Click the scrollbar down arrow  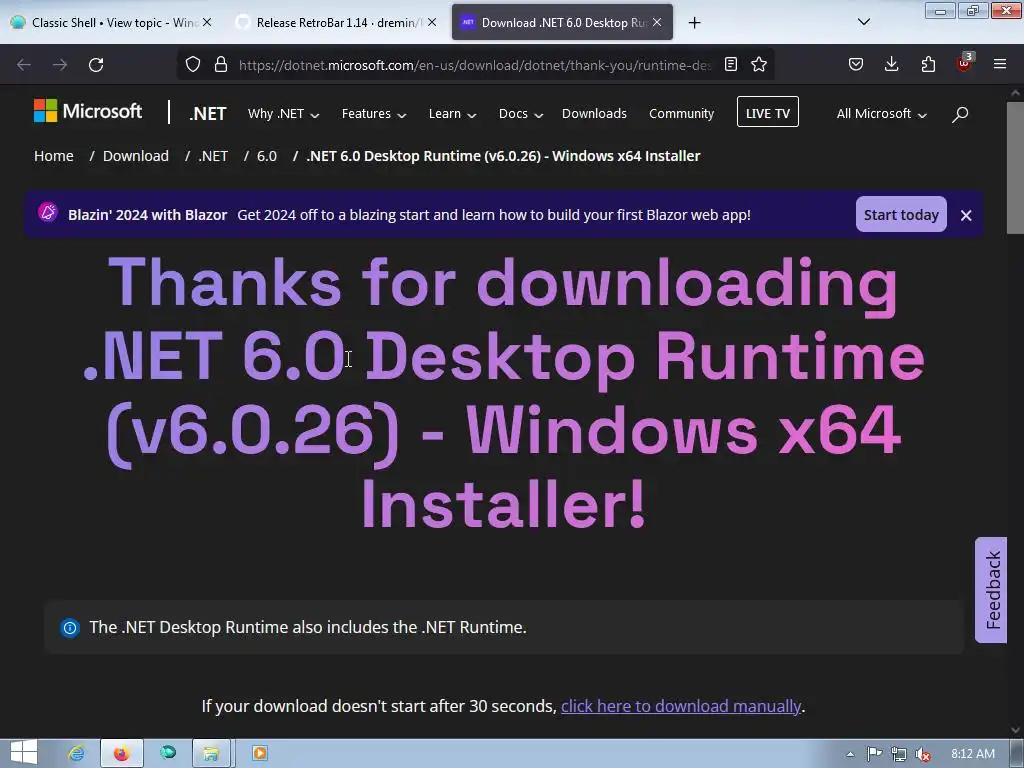(x=1016, y=730)
